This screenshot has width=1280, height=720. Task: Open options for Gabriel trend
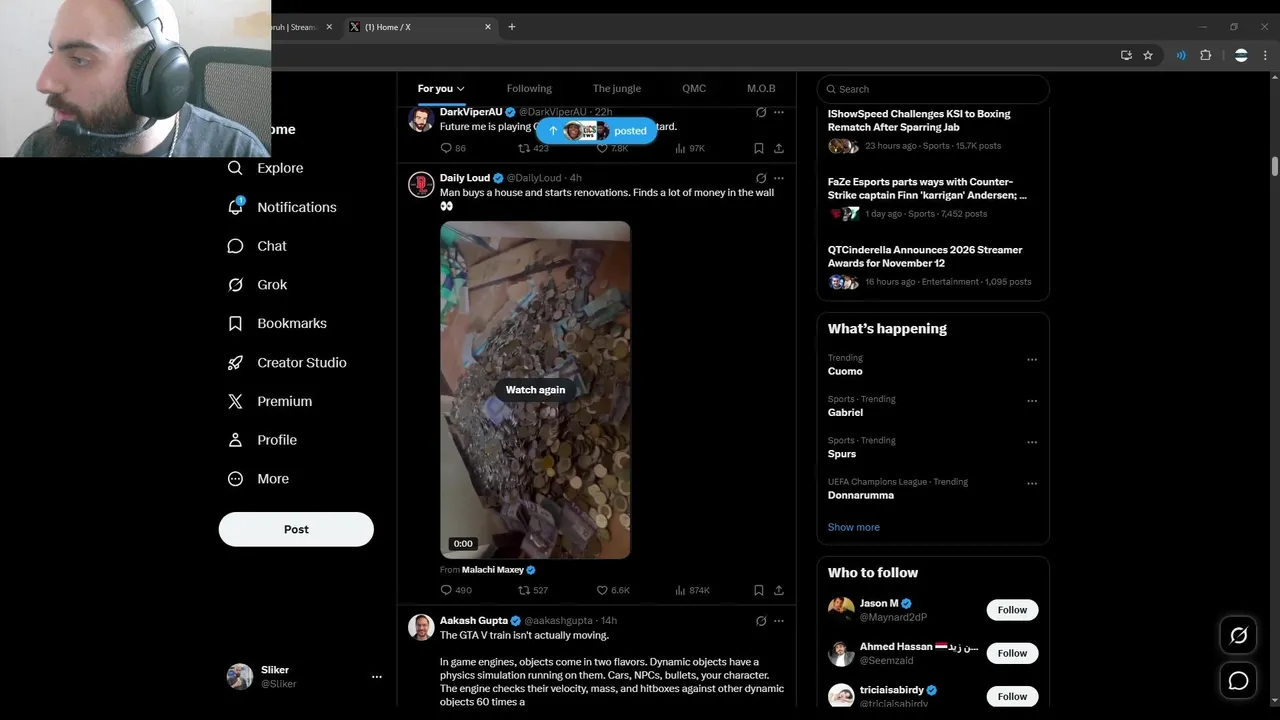point(1032,401)
